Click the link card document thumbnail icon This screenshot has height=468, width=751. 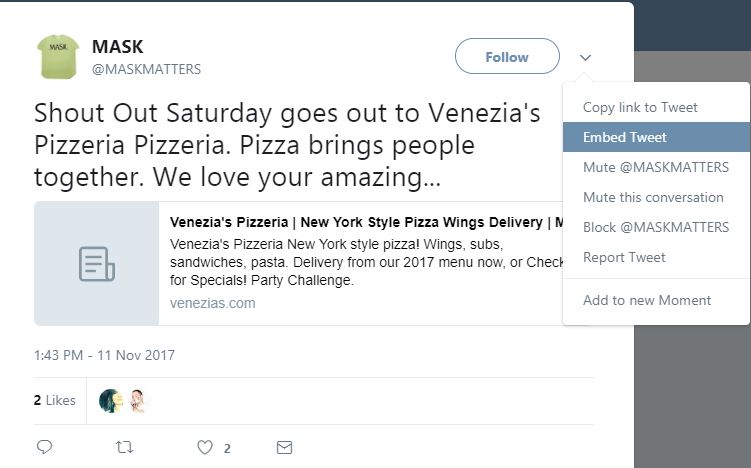97,264
